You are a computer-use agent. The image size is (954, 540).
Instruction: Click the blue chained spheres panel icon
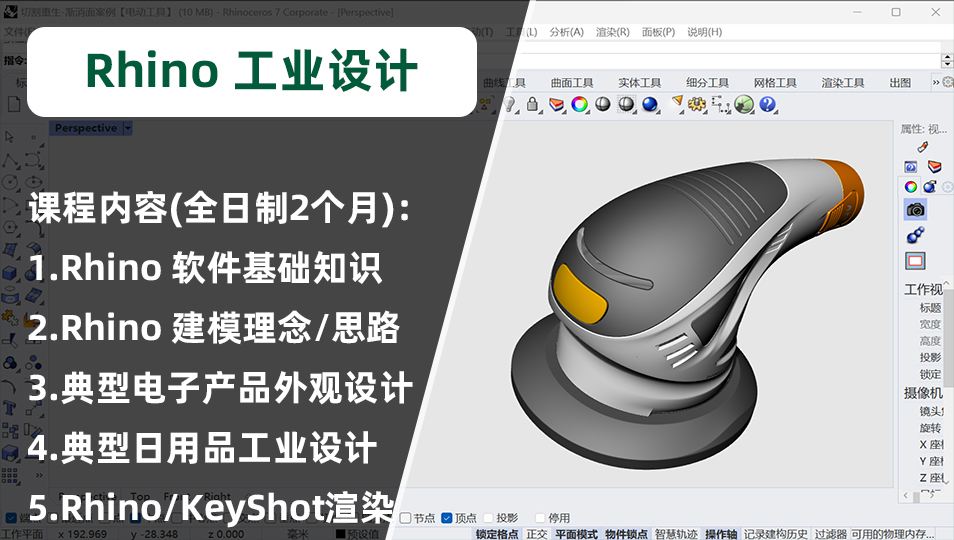[916, 235]
